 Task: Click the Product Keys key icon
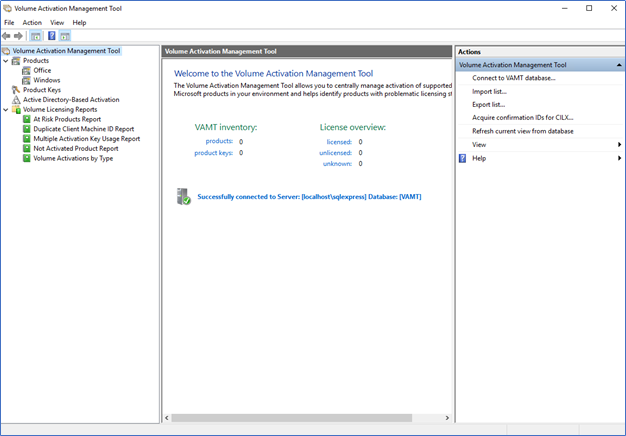click(16, 90)
